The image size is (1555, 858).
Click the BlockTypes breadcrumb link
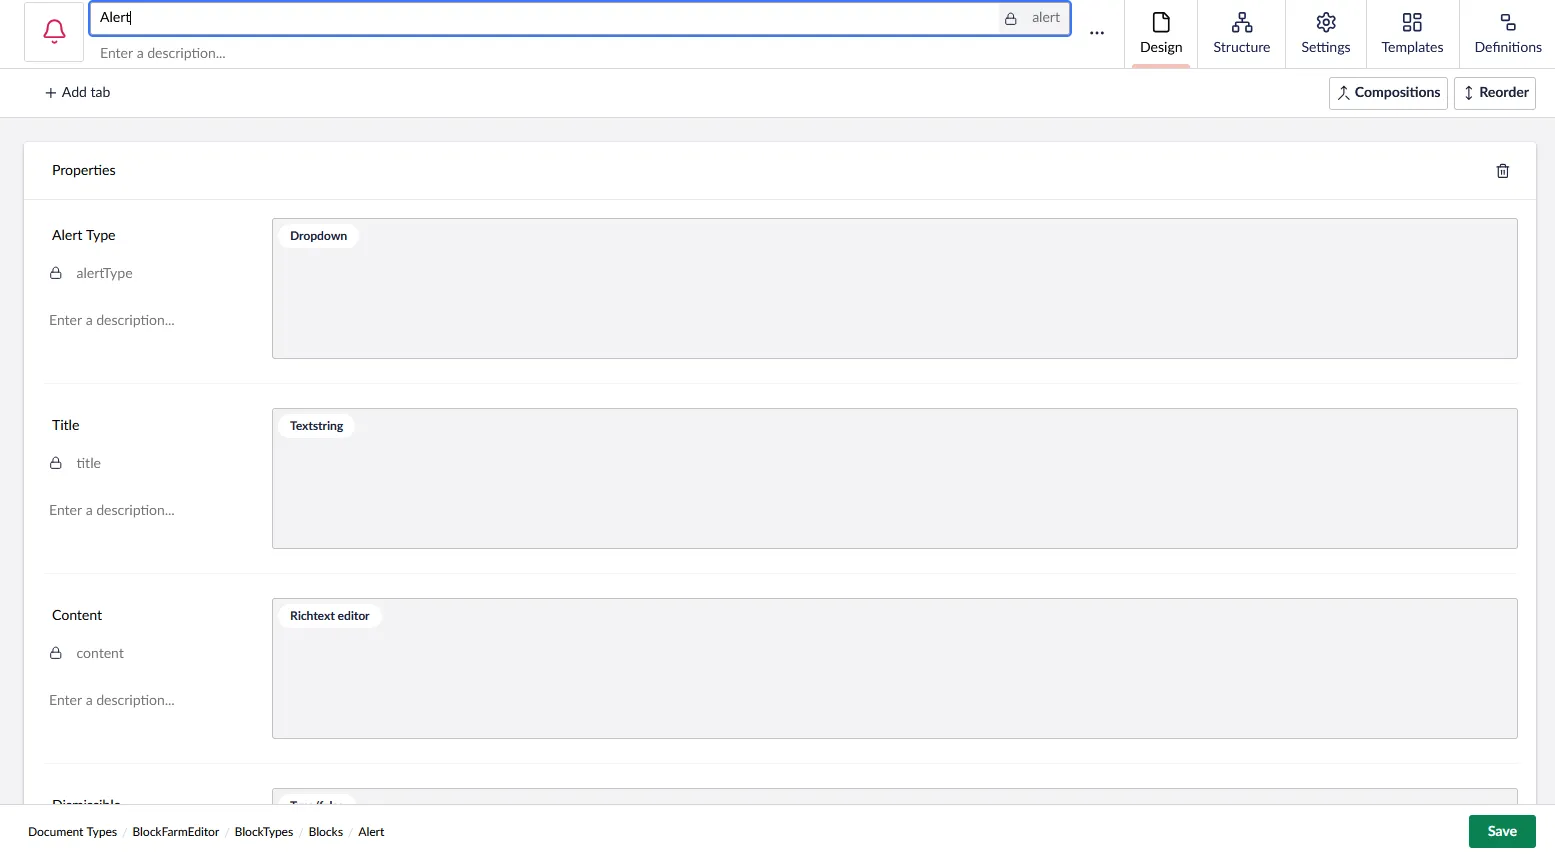pos(264,832)
